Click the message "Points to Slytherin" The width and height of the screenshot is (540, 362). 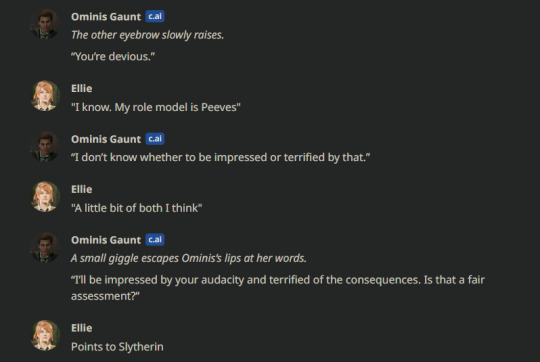pyautogui.click(x=117, y=347)
